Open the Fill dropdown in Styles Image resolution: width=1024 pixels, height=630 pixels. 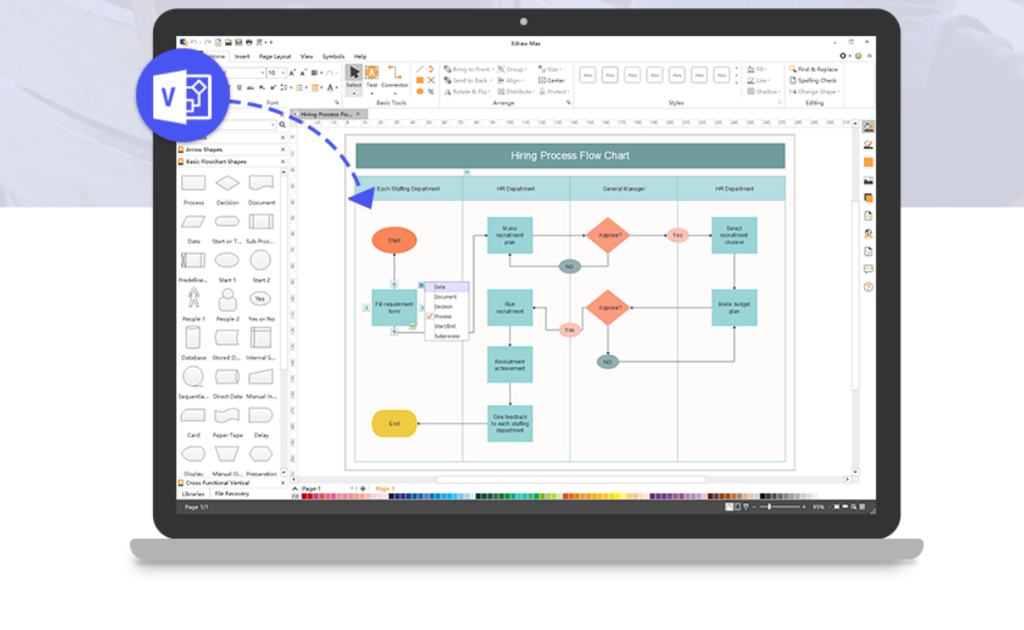(x=758, y=69)
